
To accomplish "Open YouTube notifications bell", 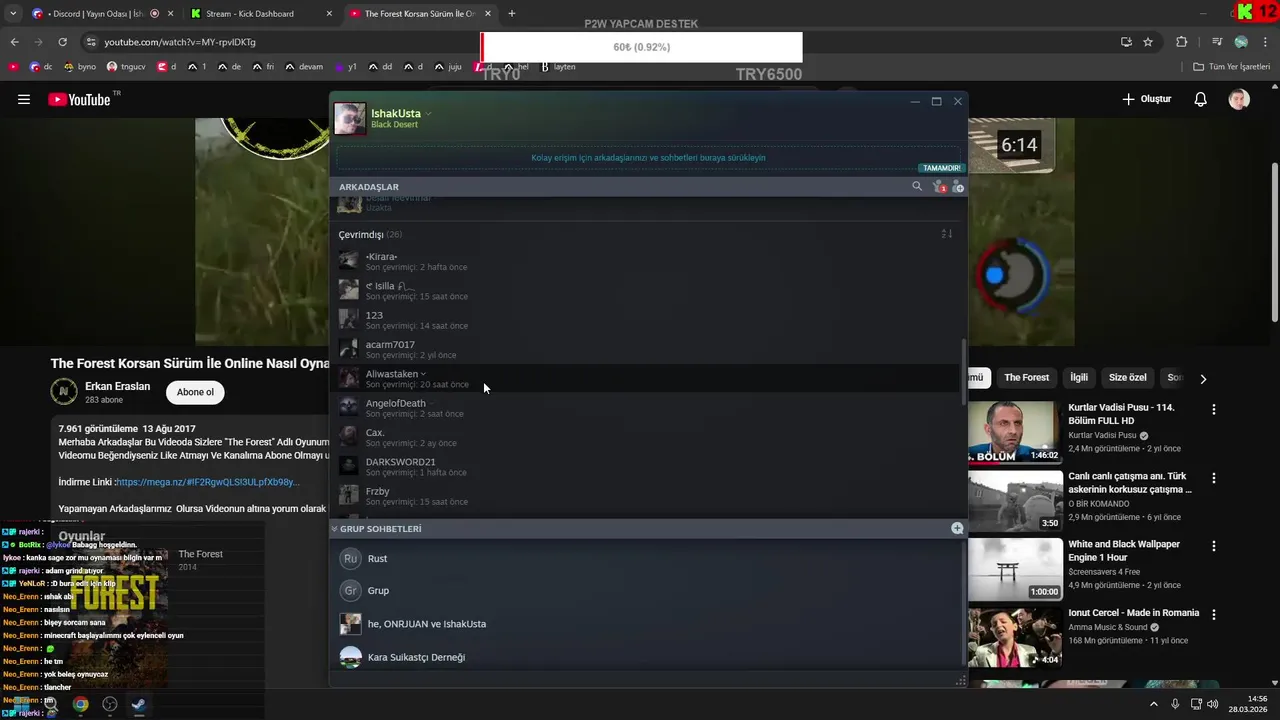I will click(1201, 99).
